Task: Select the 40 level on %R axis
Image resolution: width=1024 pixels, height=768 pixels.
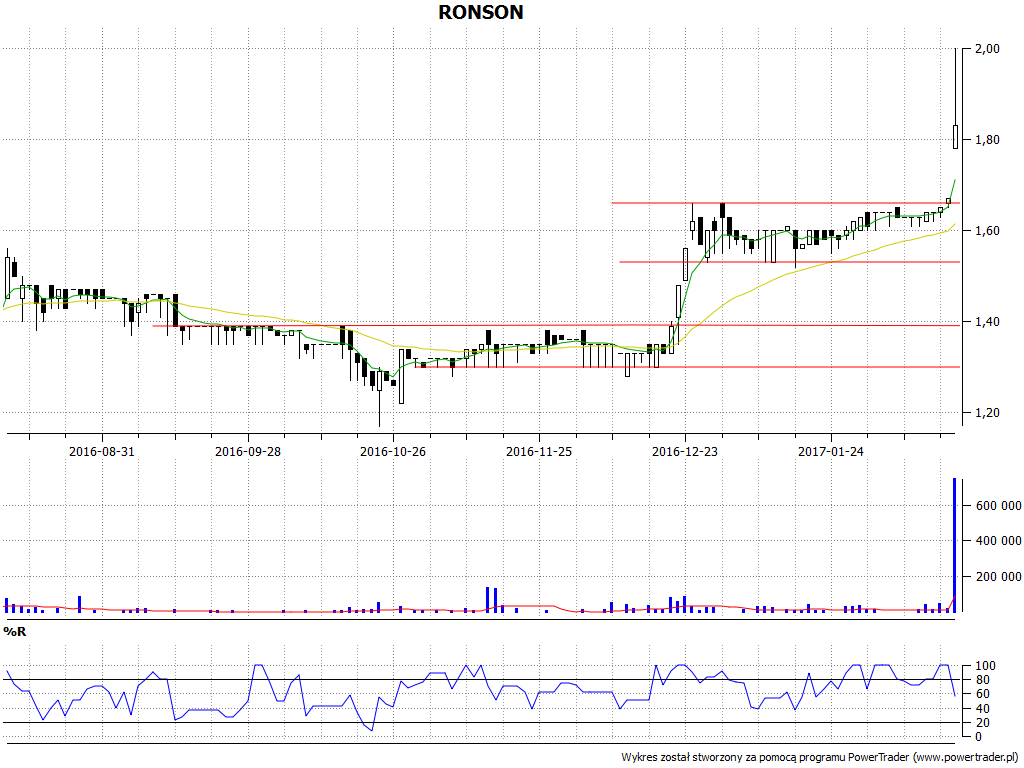Action: coord(982,709)
